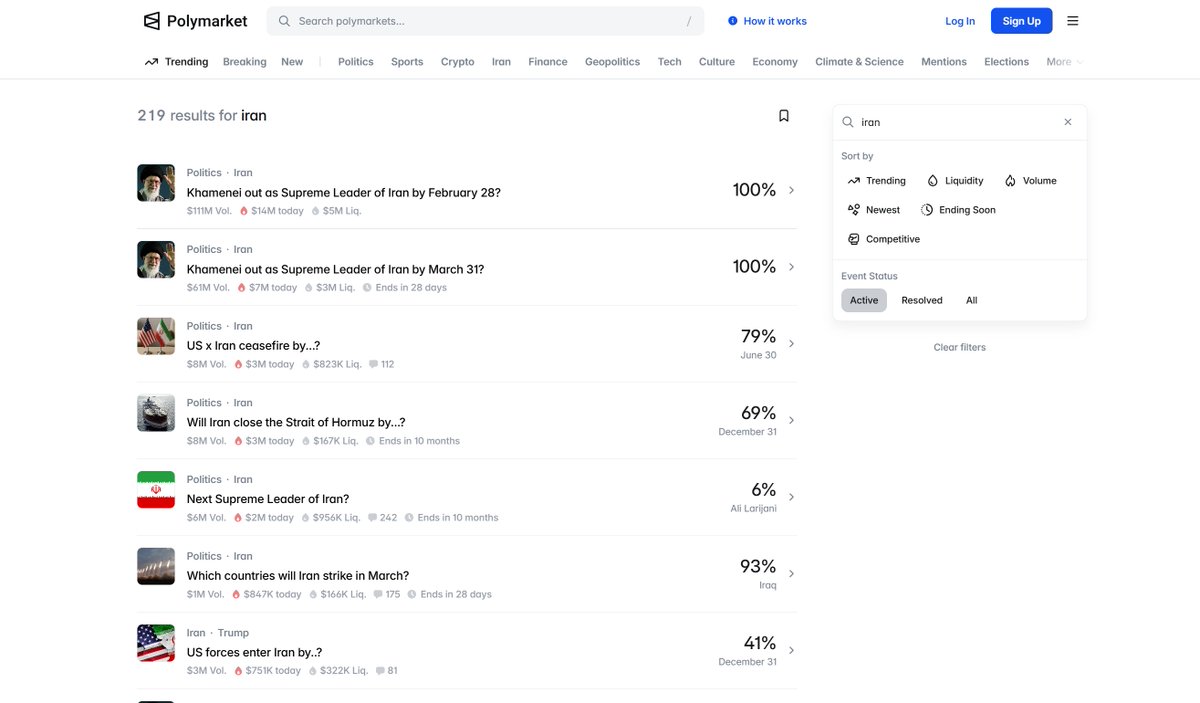Click the magnifier icon in filter panel
The width and height of the screenshot is (1200, 703).
point(848,122)
